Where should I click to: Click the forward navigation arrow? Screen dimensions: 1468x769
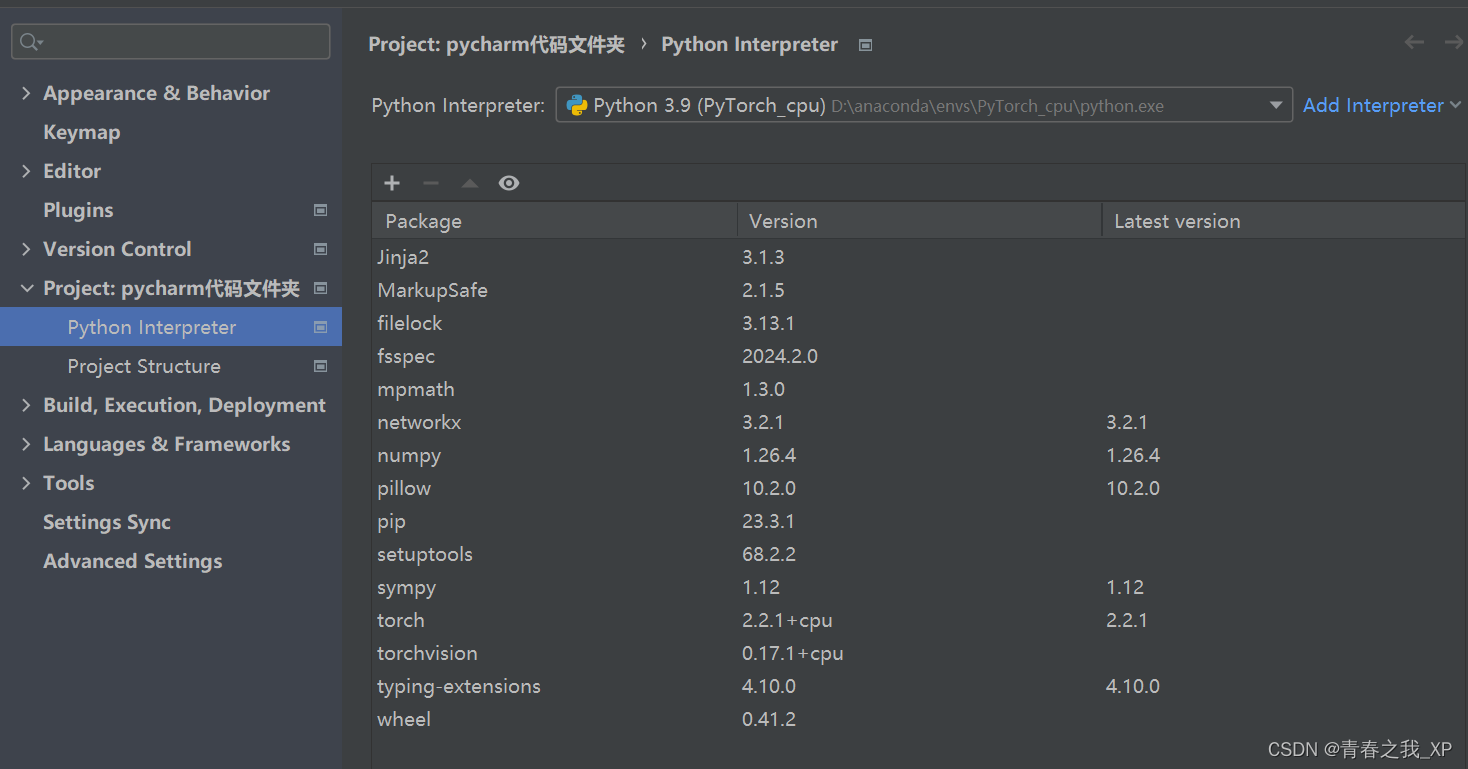click(x=1454, y=42)
